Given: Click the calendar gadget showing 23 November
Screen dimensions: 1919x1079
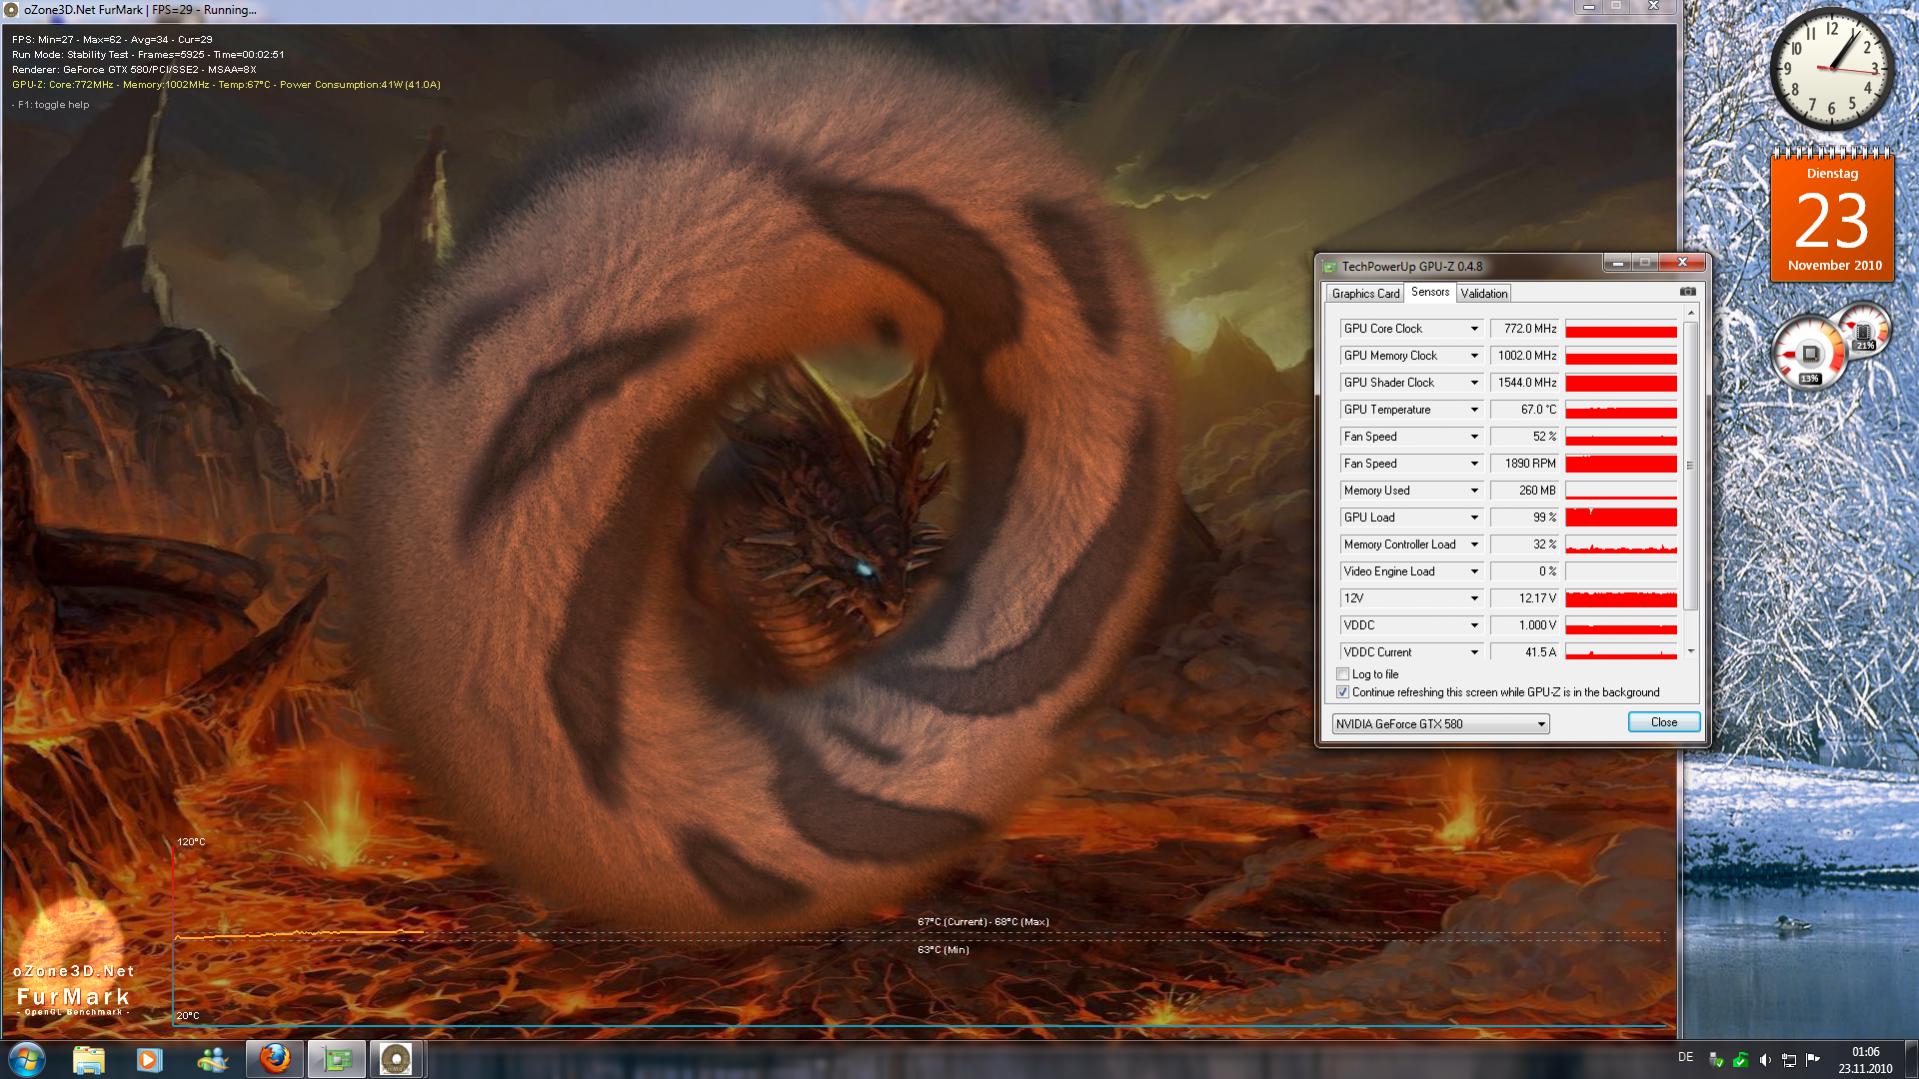Looking at the screenshot, I should pyautogui.click(x=1832, y=215).
